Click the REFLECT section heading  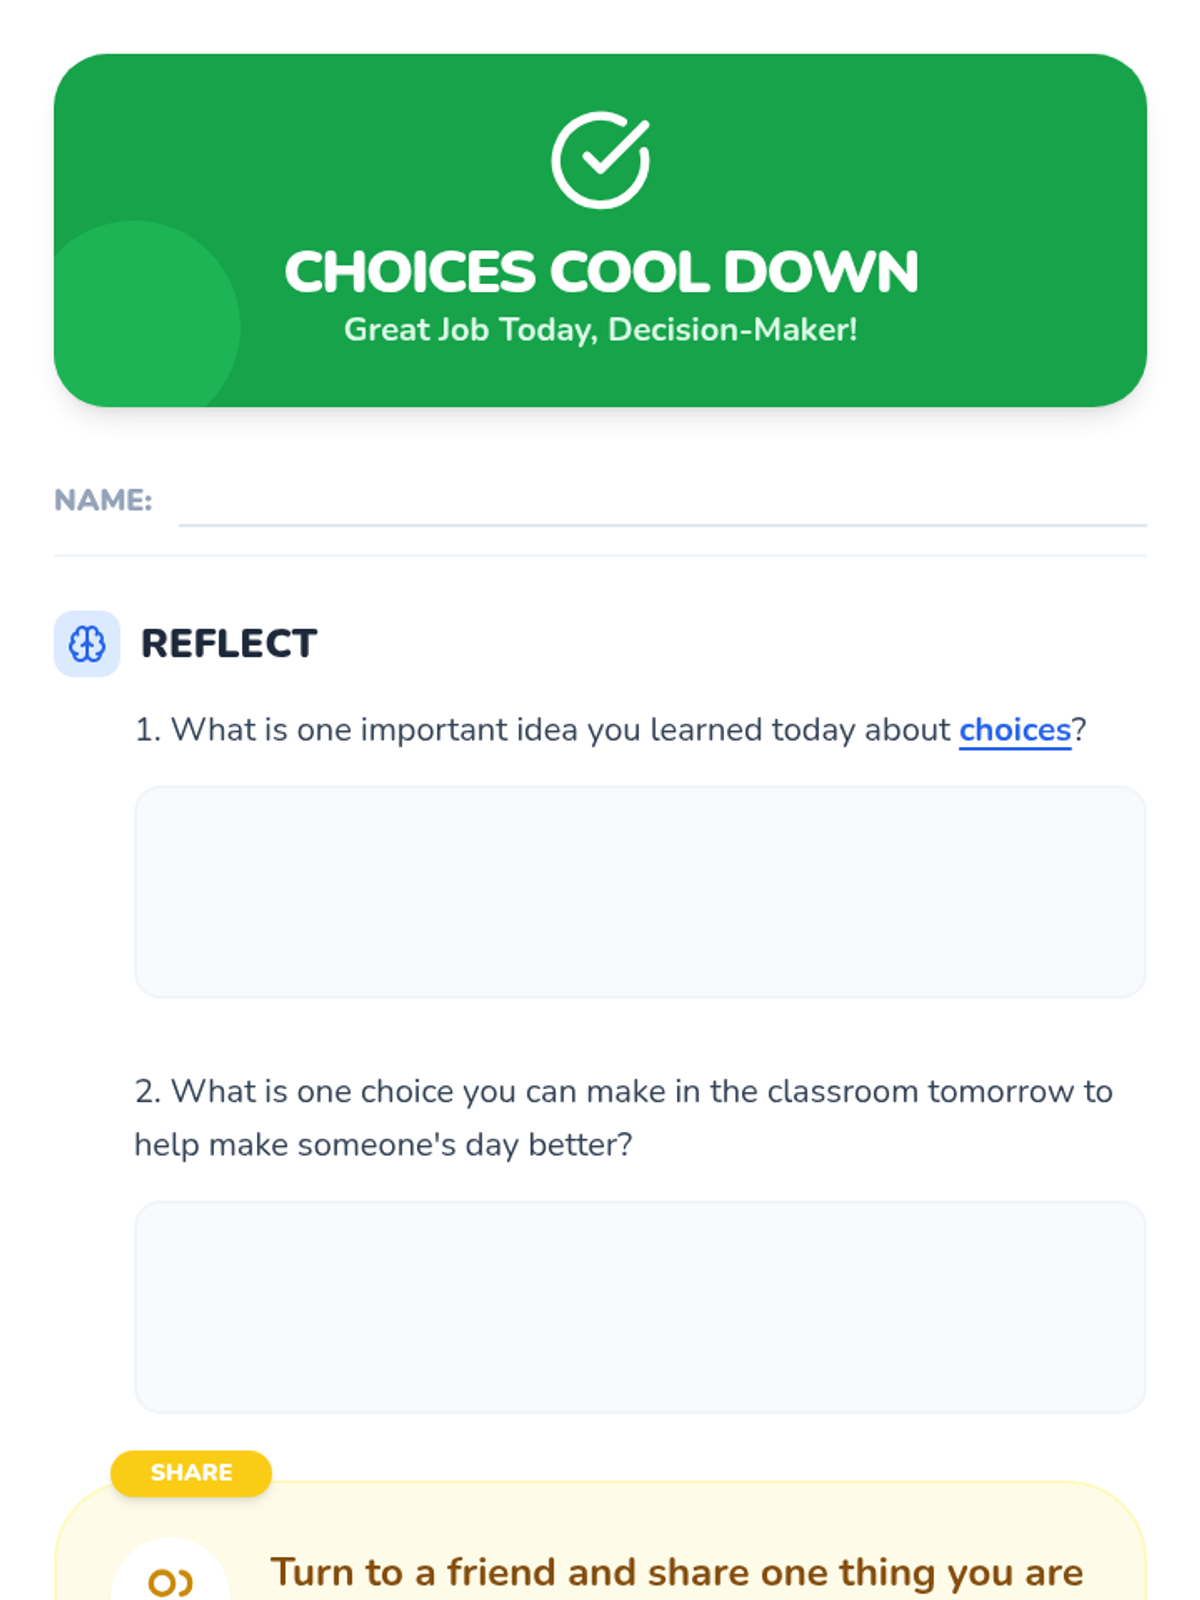(x=229, y=644)
